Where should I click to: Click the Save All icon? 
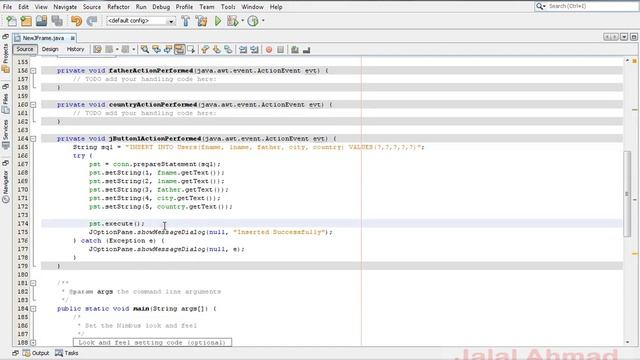click(x=57, y=21)
